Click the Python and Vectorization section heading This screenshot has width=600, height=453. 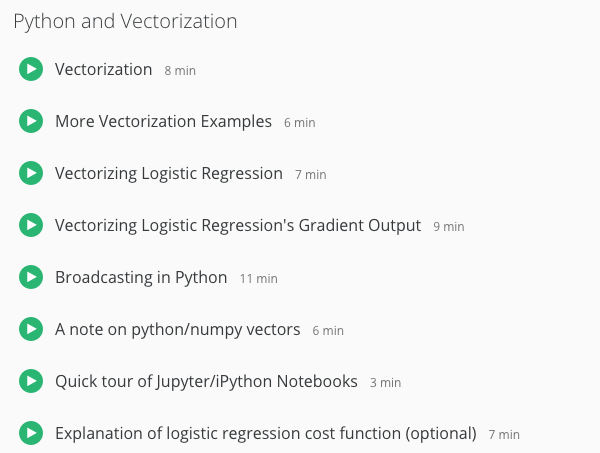pyautogui.click(x=125, y=21)
